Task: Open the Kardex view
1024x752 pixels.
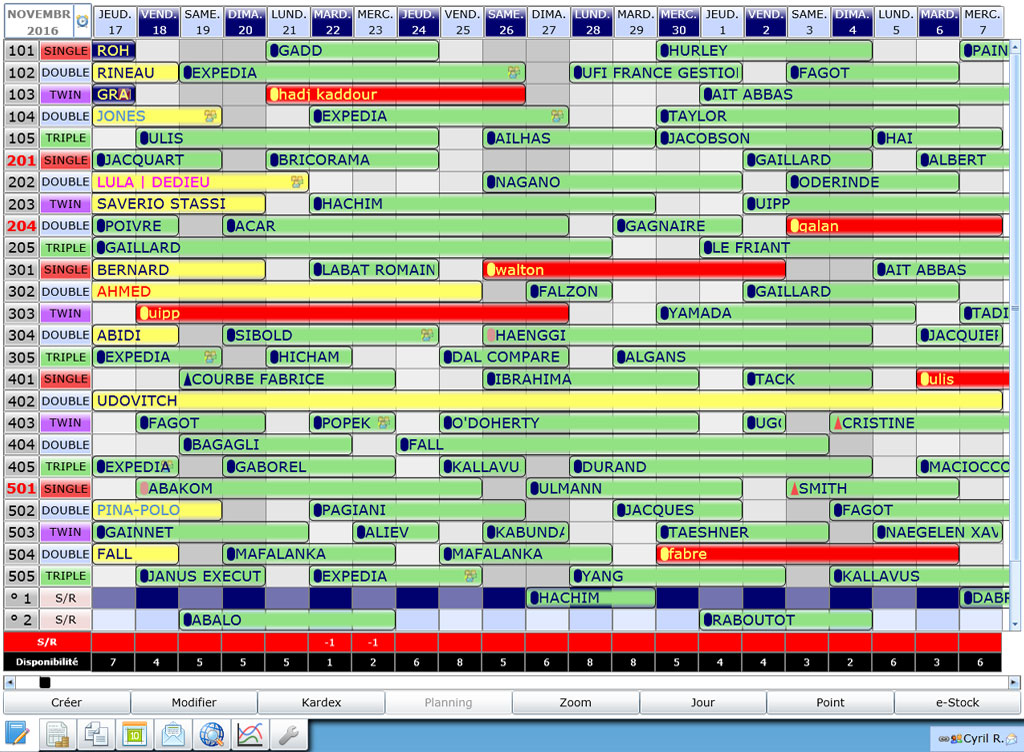Action: [321, 702]
